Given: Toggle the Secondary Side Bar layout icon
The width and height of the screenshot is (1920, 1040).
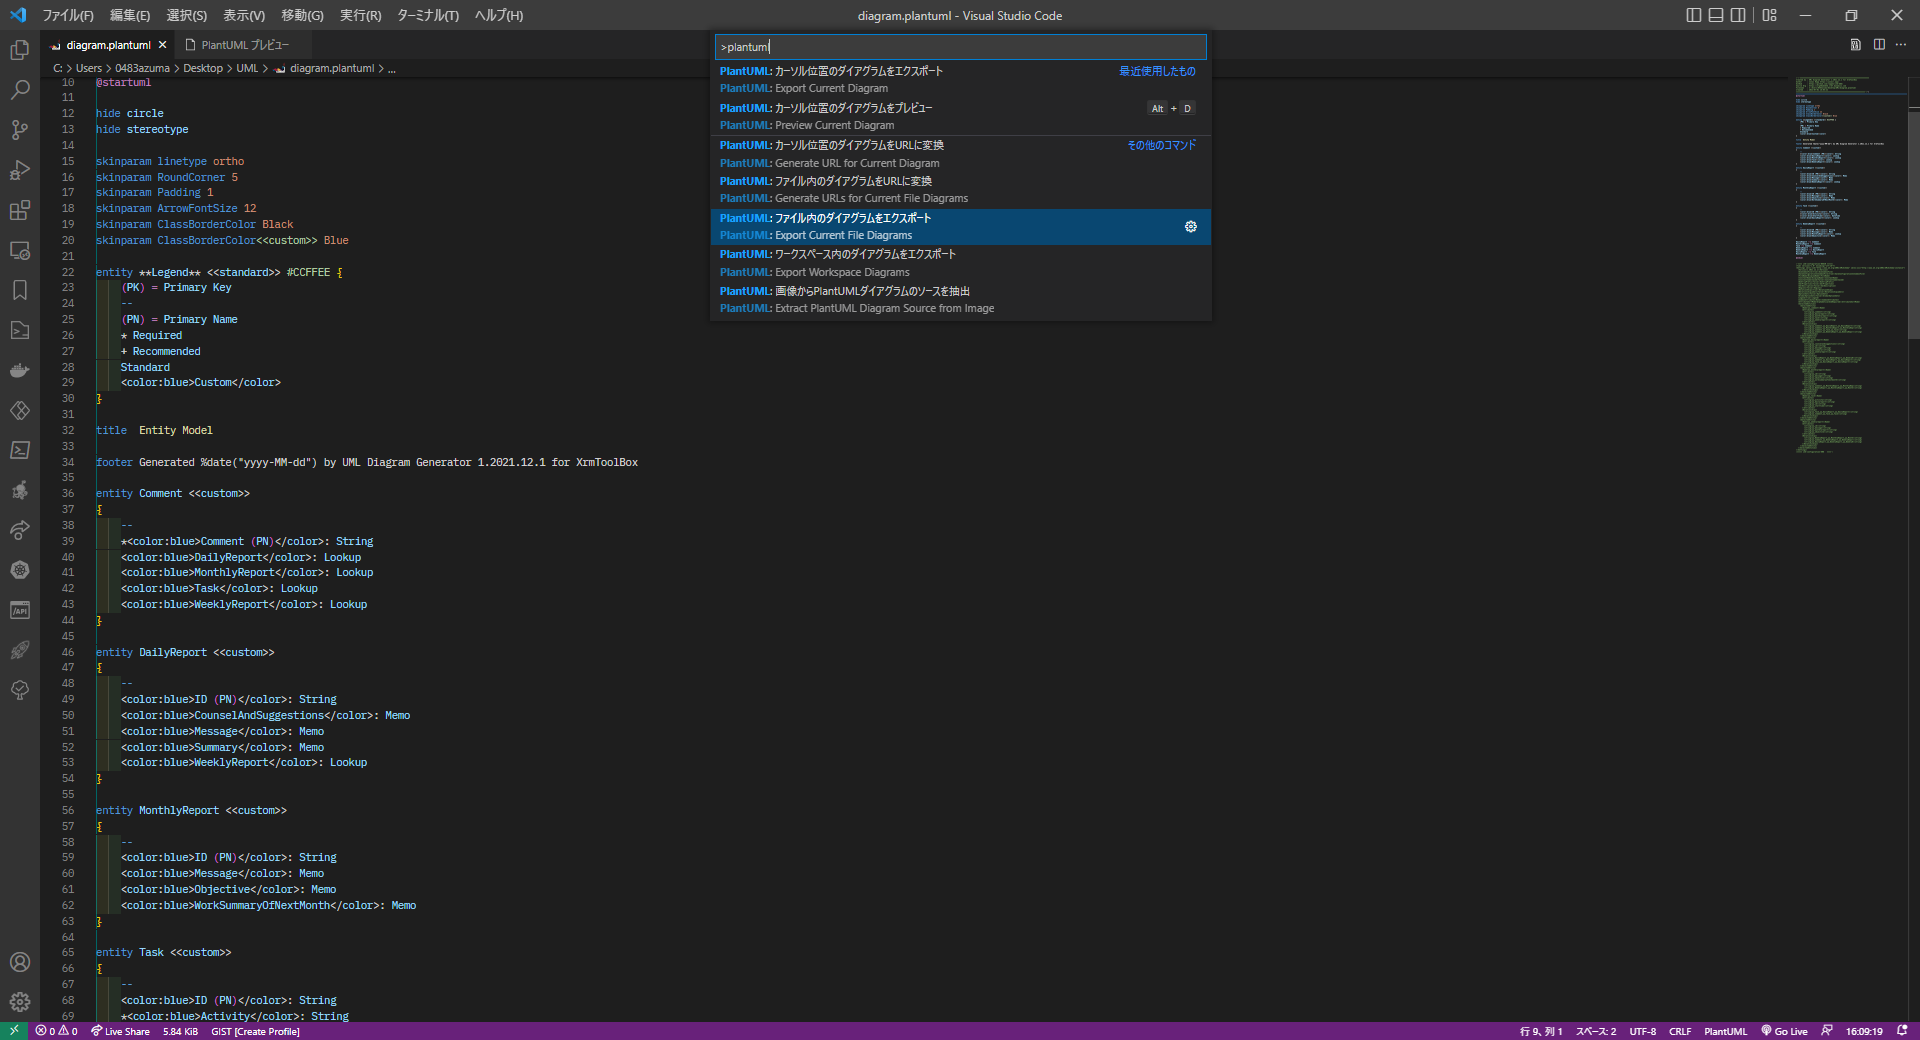Looking at the screenshot, I should click(x=1738, y=15).
